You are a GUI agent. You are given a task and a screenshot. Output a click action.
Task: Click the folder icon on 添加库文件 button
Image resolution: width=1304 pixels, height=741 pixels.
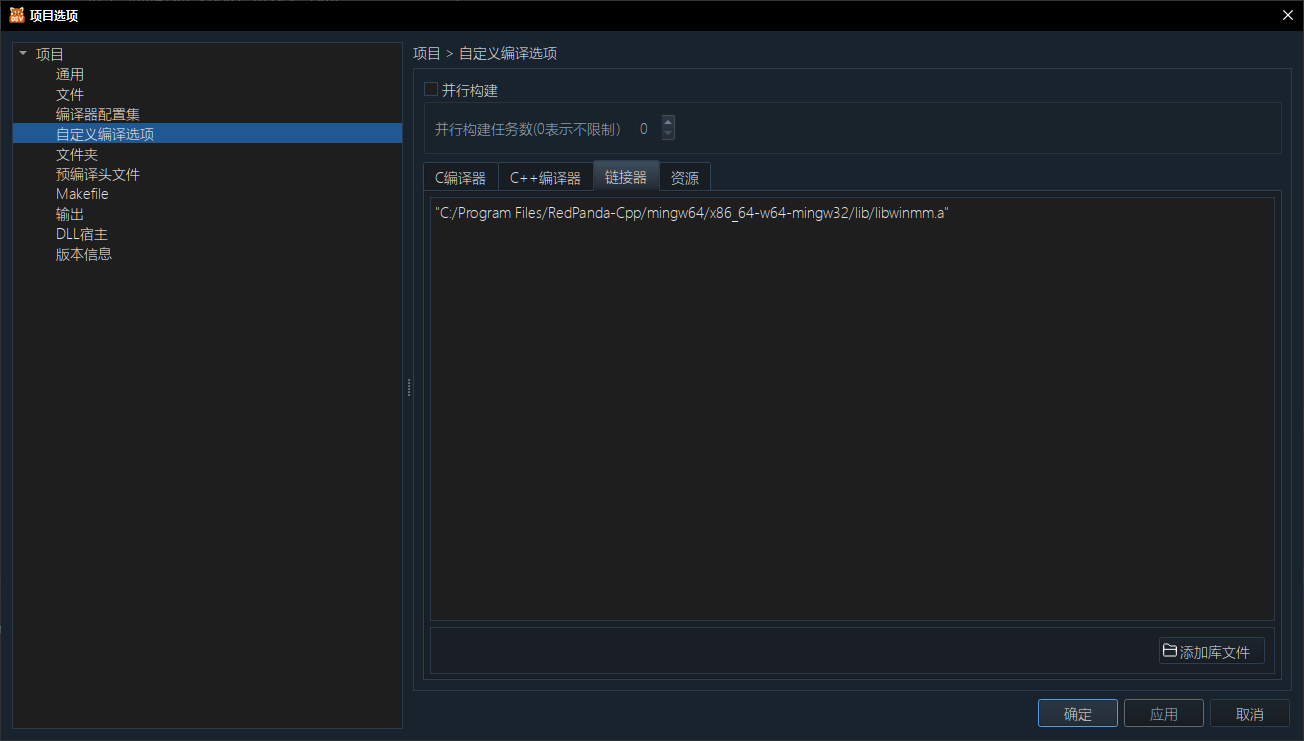(1169, 651)
